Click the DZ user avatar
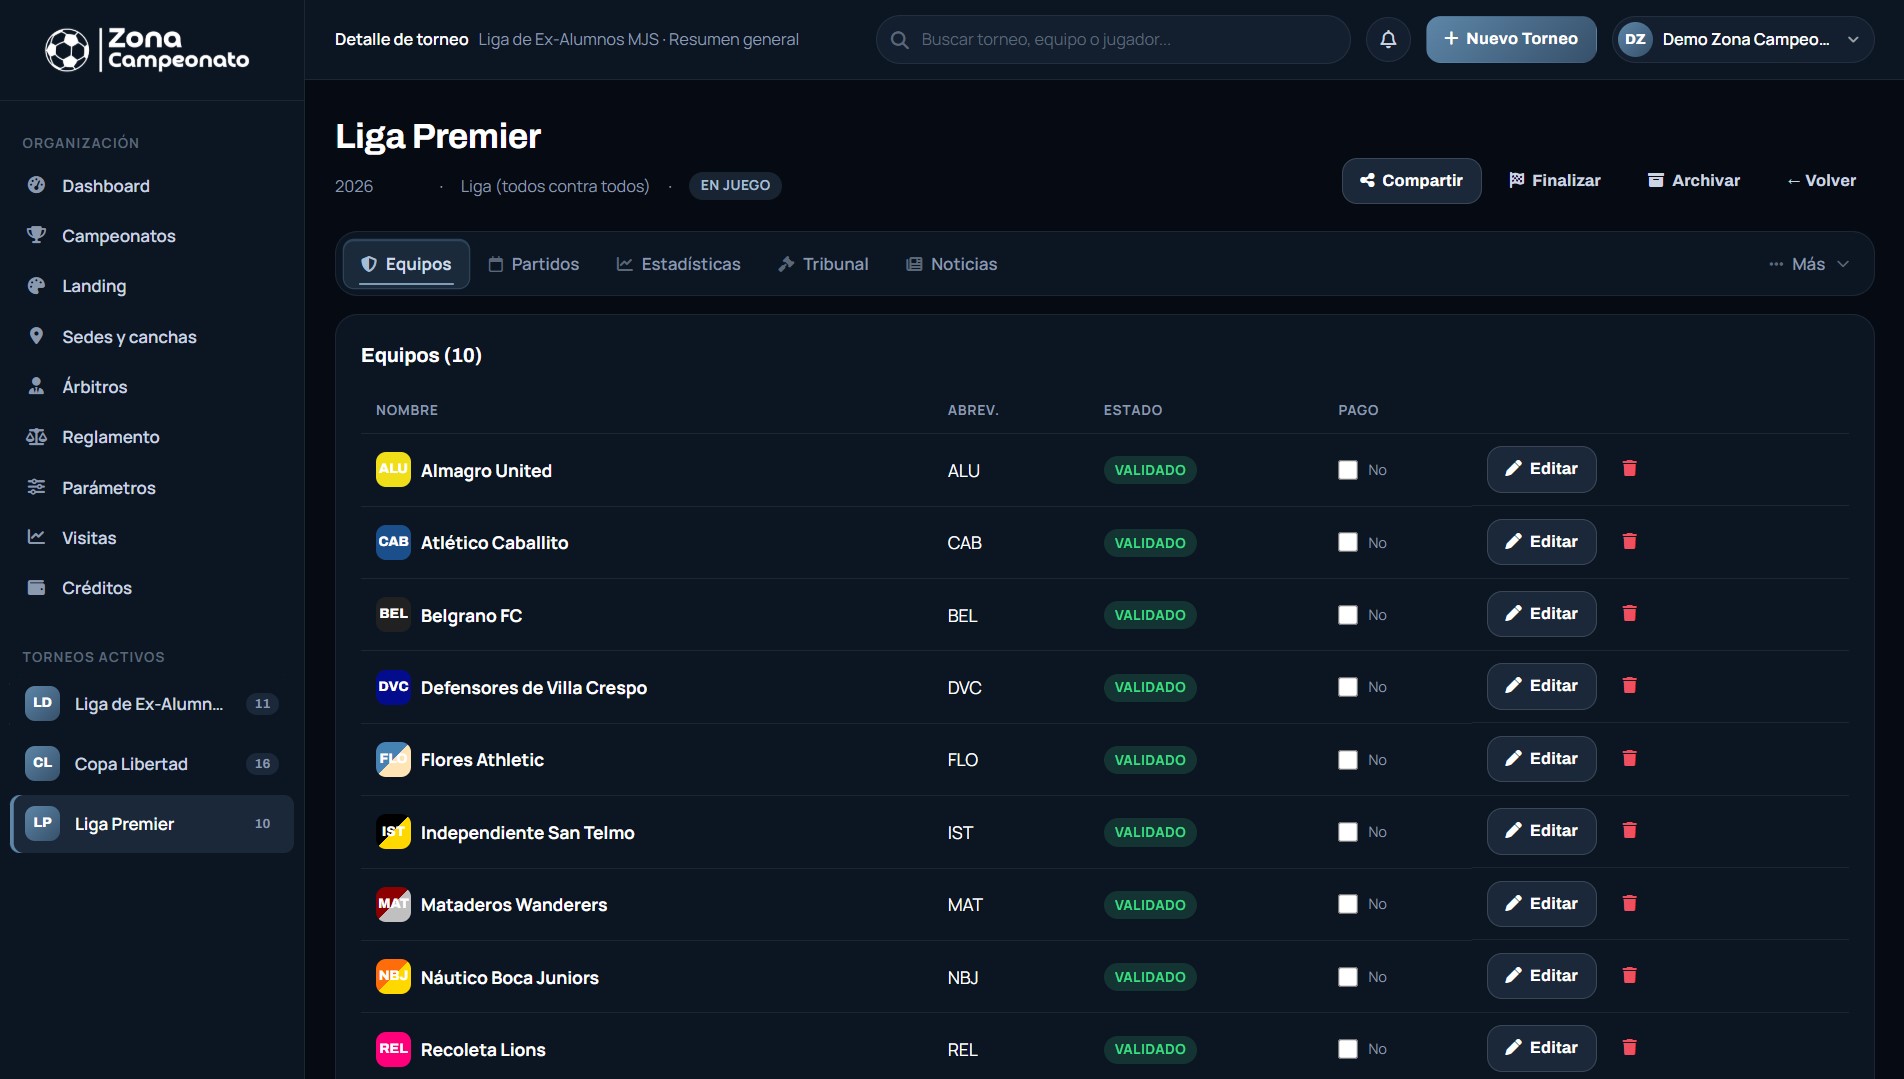This screenshot has height=1079, width=1904. point(1635,40)
